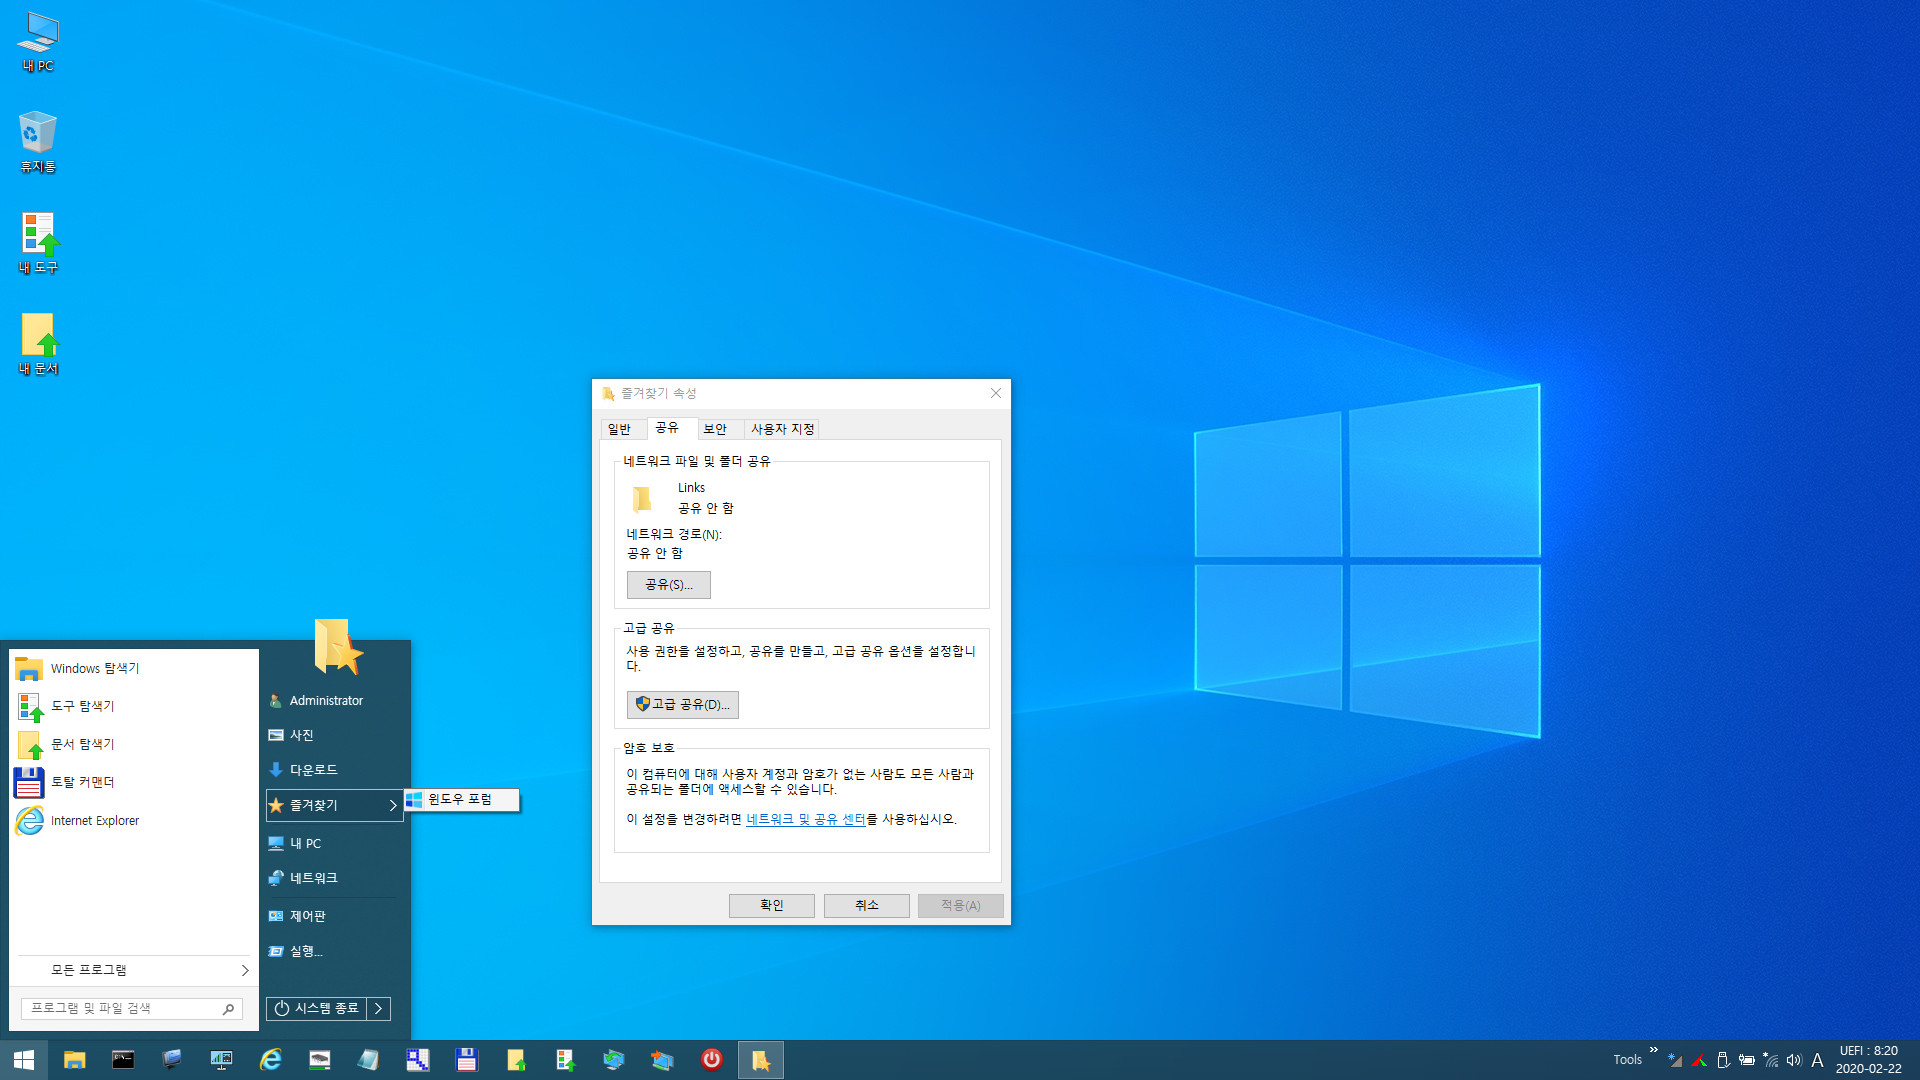
Task: Open 제어판 in Start menu
Action: 334,916
